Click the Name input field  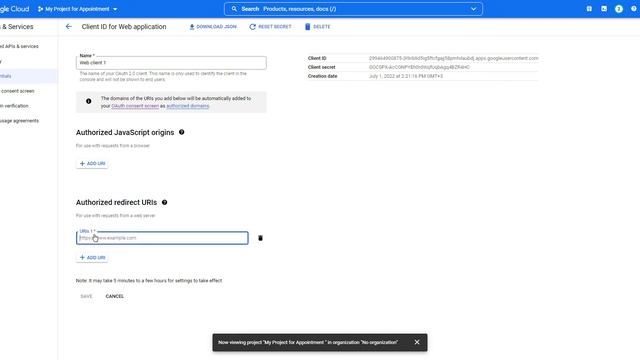click(171, 63)
